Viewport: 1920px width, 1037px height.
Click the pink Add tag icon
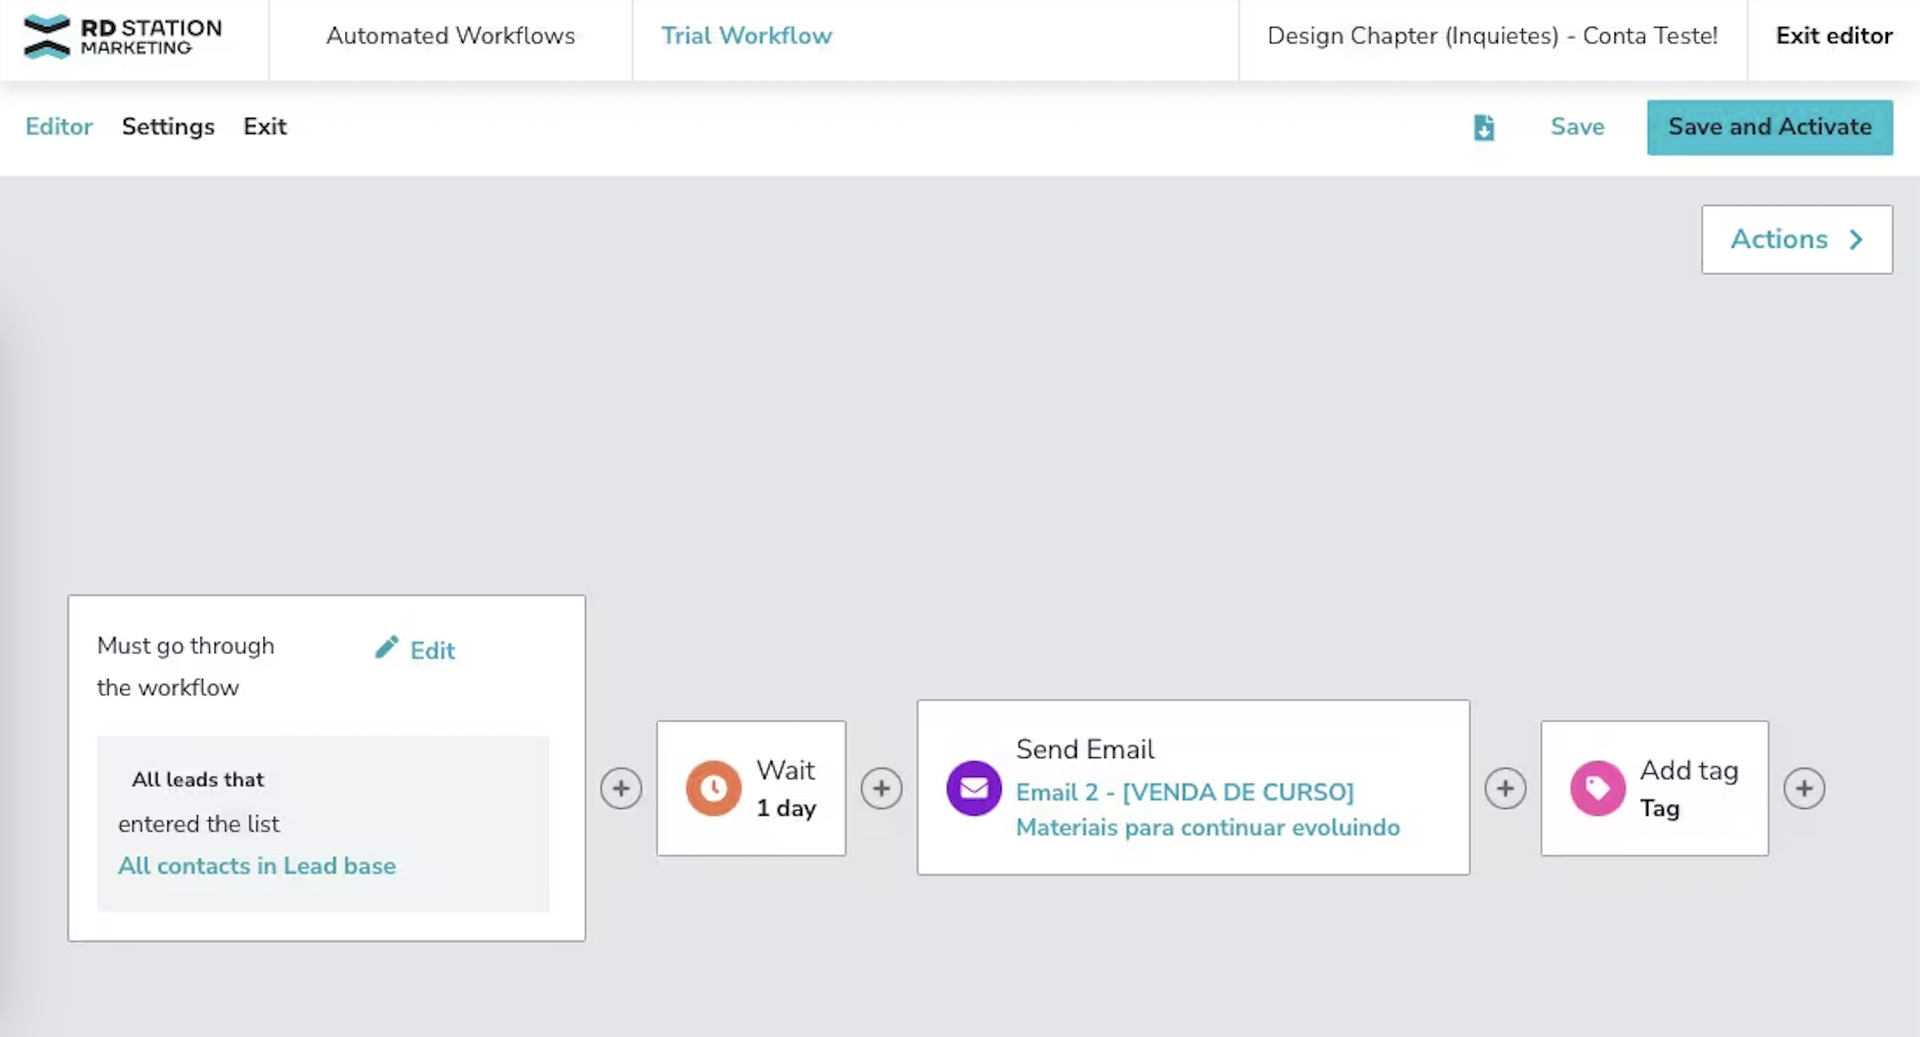1597,788
